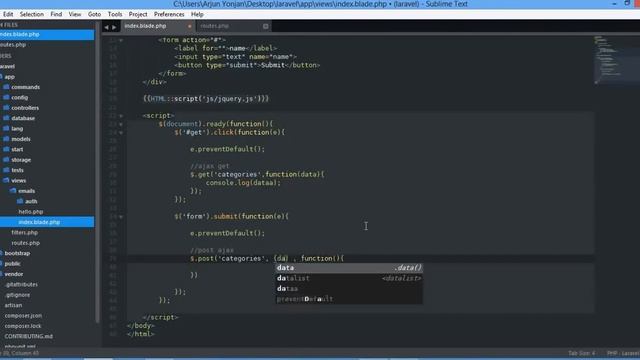This screenshot has height=360, width=640.
Task: Open the .gitignore file
Action: click(17, 295)
